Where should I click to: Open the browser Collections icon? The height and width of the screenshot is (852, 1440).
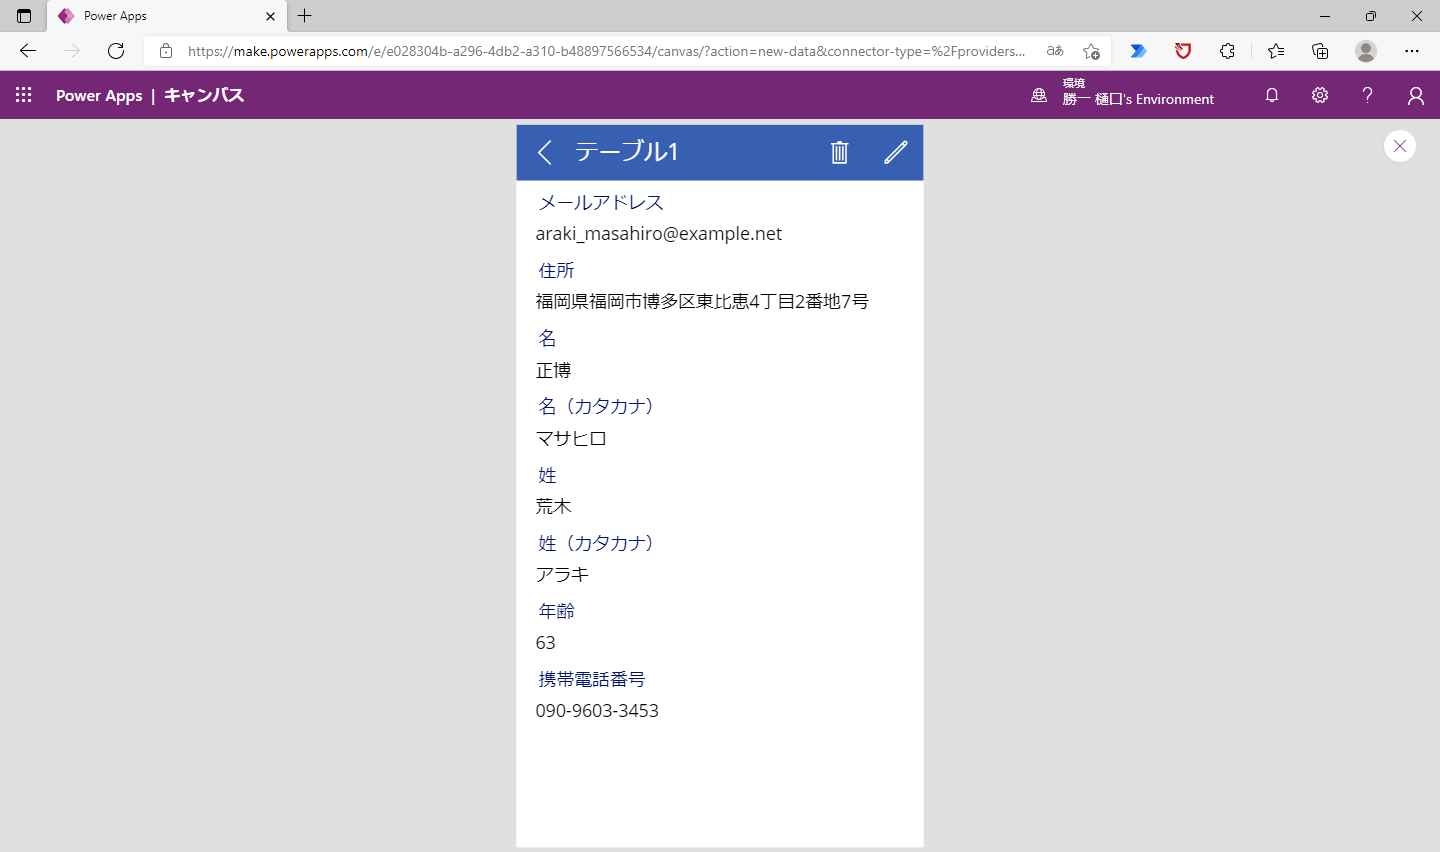click(1320, 51)
